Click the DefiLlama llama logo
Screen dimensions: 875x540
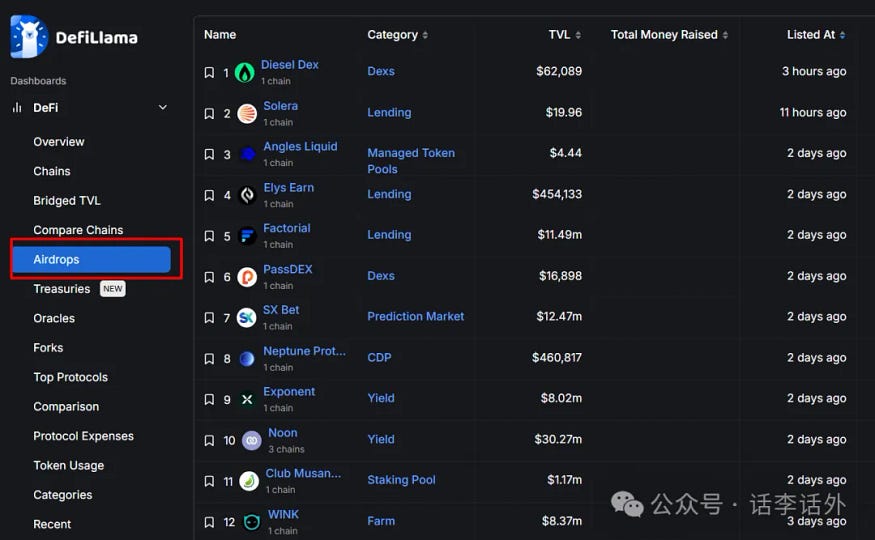point(29,37)
